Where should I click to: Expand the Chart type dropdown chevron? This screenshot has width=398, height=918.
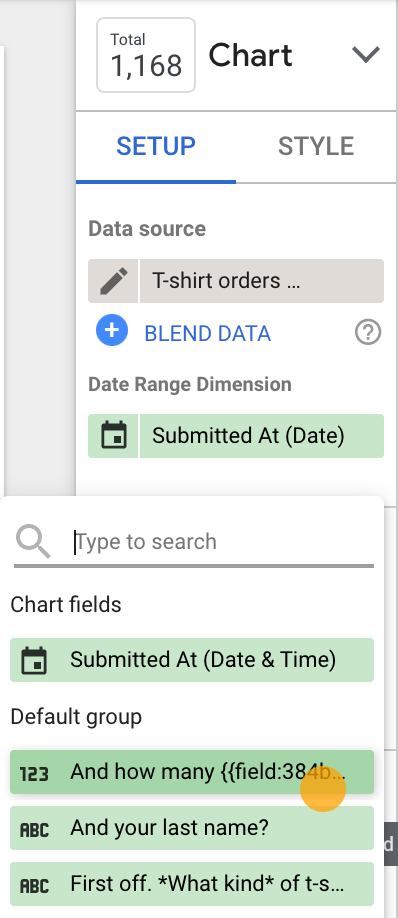tap(366, 55)
